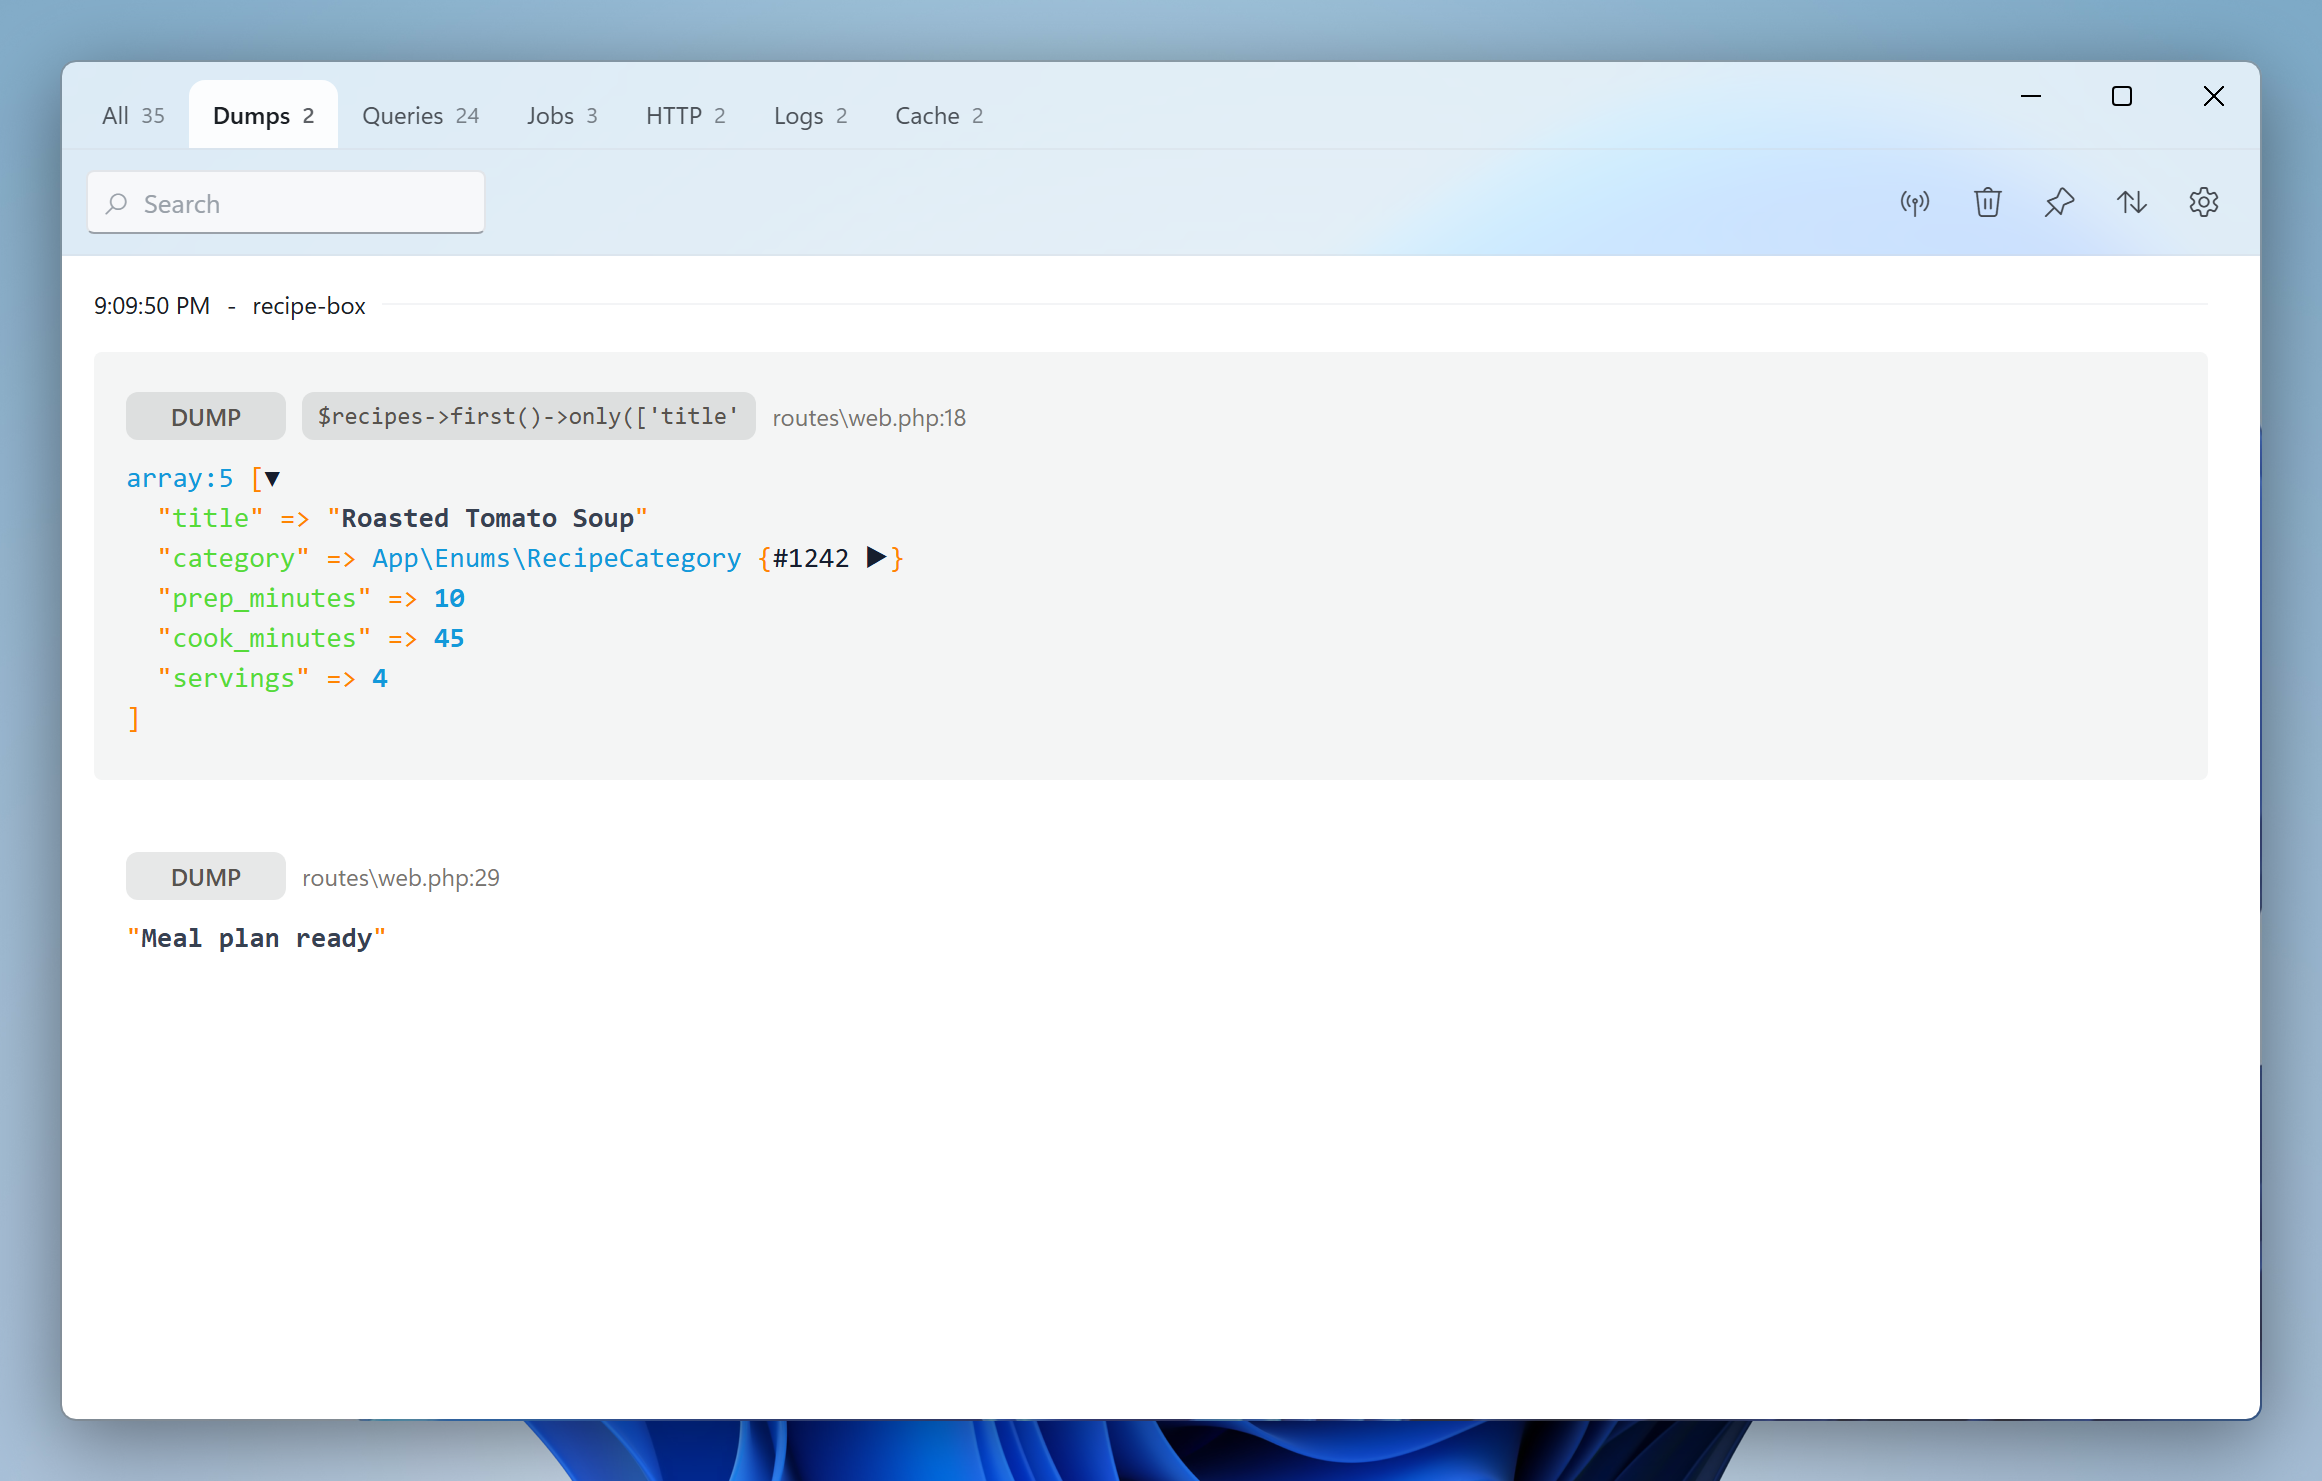Toggle the live broadcast listening icon
2322x1481 pixels.
click(1914, 203)
